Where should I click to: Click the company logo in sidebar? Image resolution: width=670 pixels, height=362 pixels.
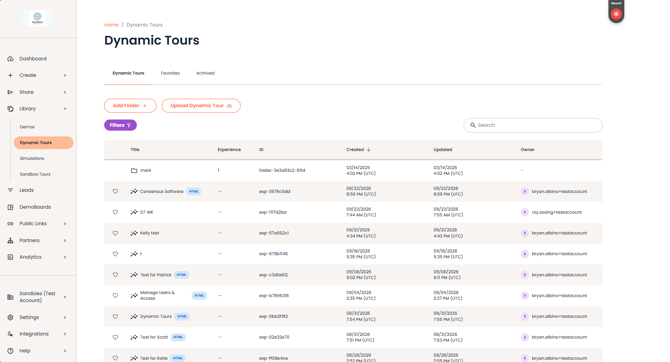click(x=38, y=18)
